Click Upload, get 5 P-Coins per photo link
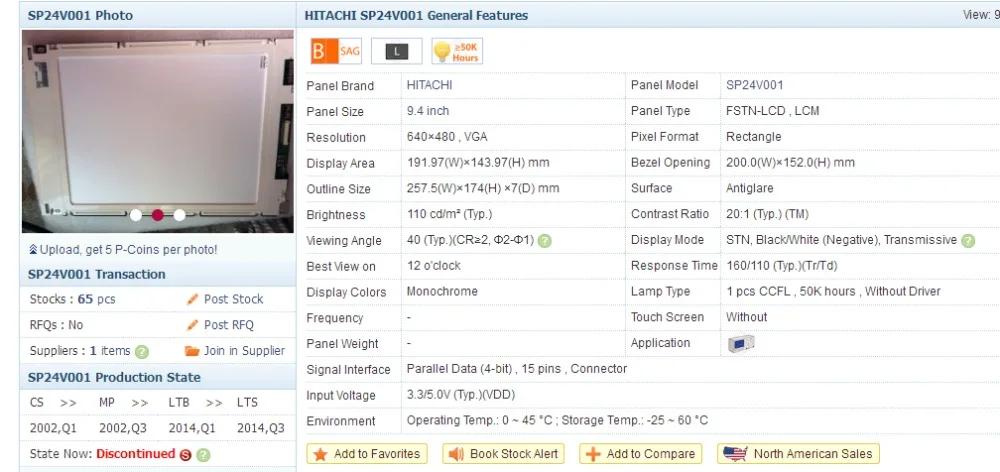Screen dimensions: 1000x472 128,249
